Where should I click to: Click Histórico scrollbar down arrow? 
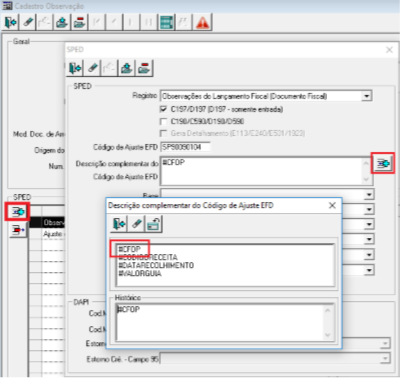pyautogui.click(x=328, y=335)
